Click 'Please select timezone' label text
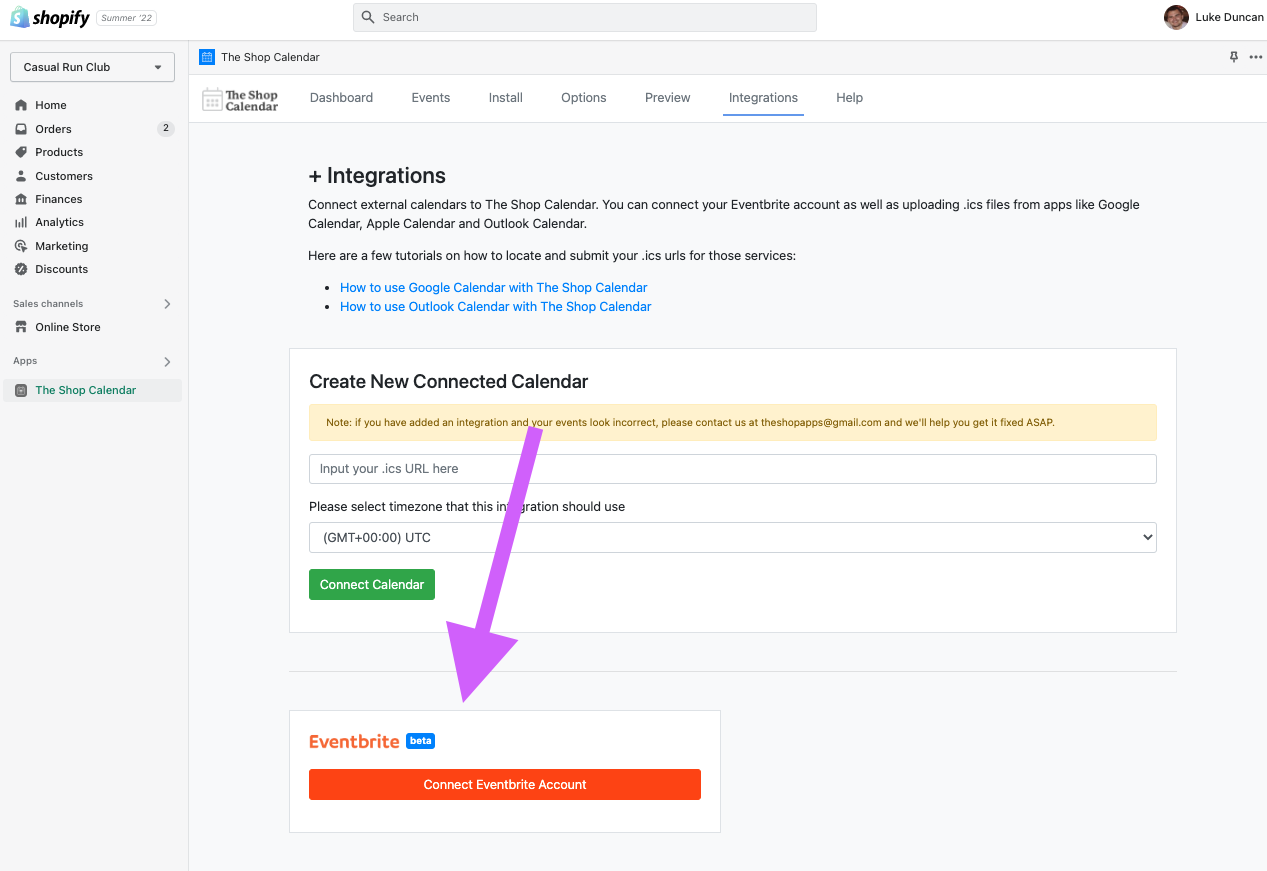Image resolution: width=1267 pixels, height=871 pixels. tap(467, 507)
